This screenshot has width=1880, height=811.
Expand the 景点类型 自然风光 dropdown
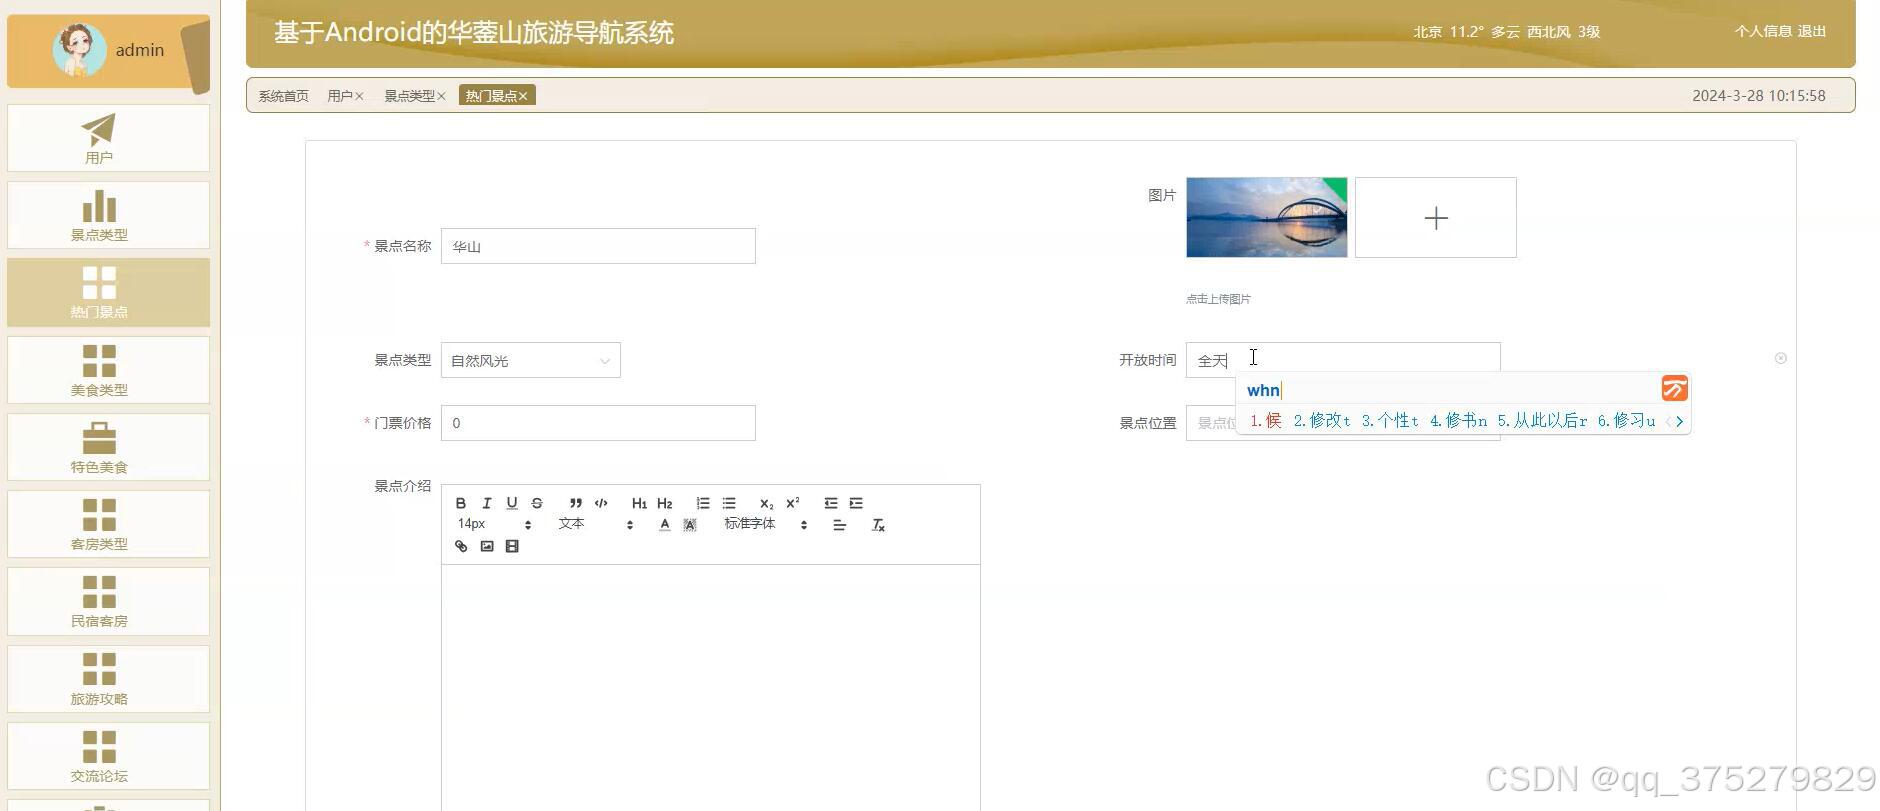pyautogui.click(x=531, y=360)
